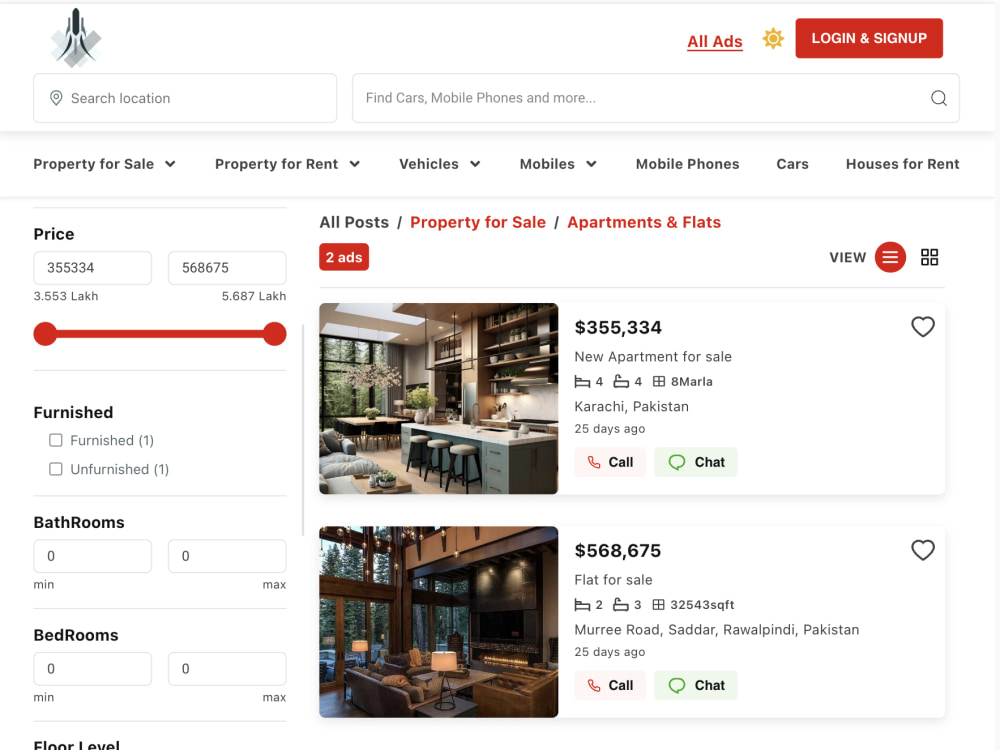Click the $568,675 price text
The image size is (1000, 750).
(617, 550)
